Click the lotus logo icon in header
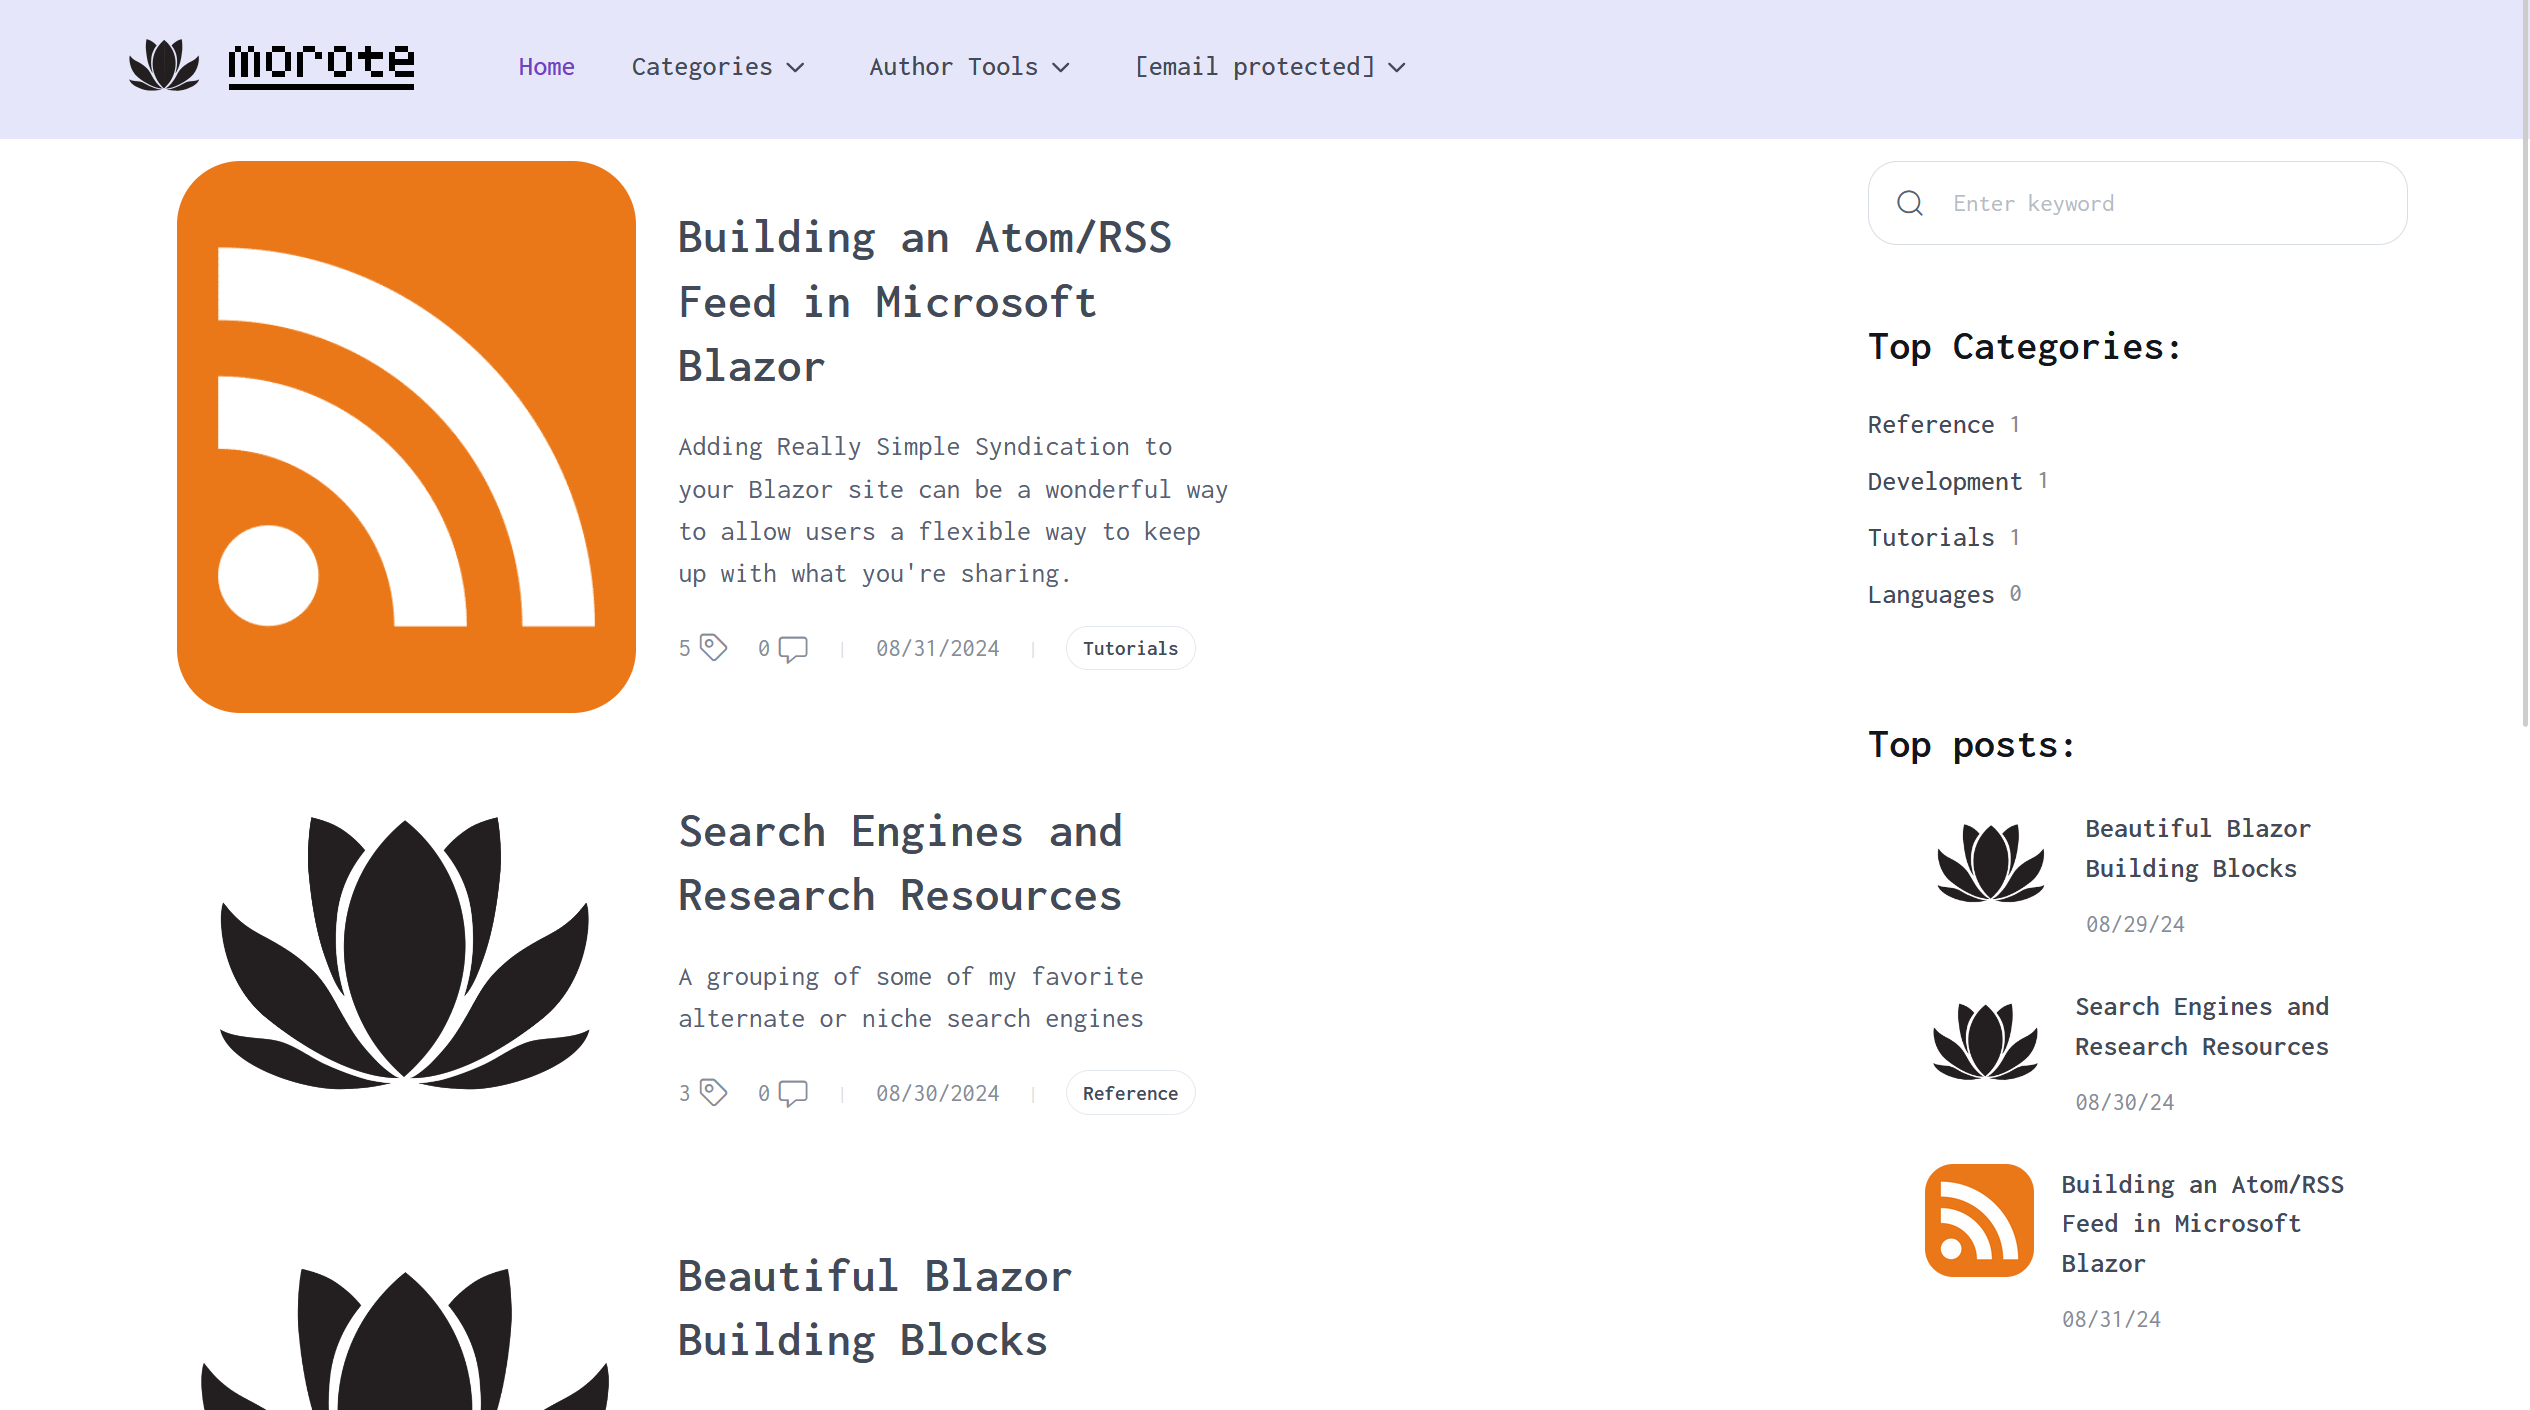The width and height of the screenshot is (2530, 1410). pos(164,66)
